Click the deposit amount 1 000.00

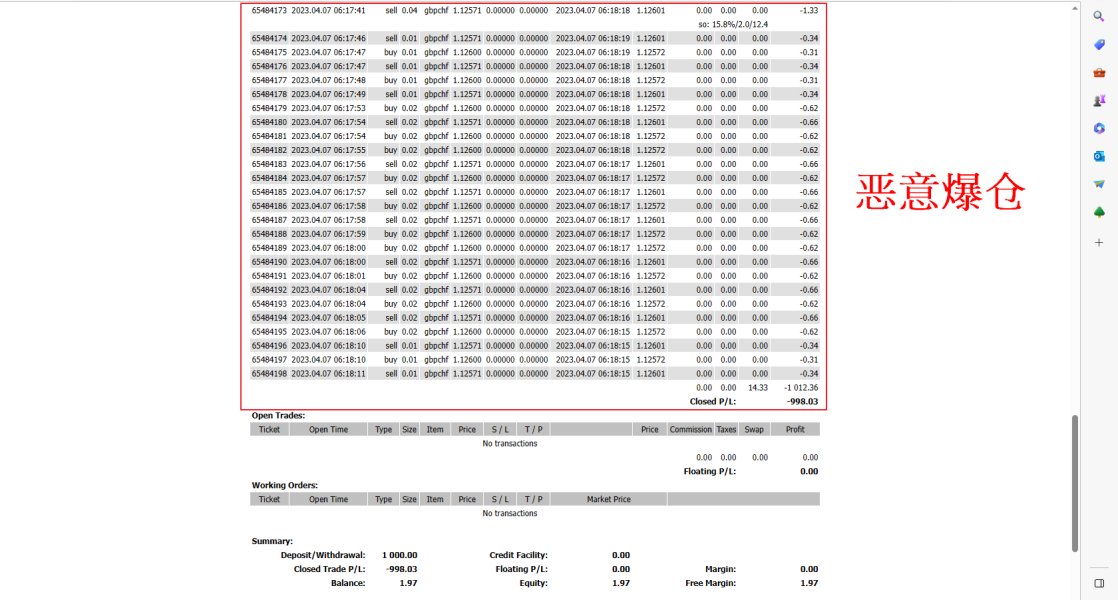(399, 555)
